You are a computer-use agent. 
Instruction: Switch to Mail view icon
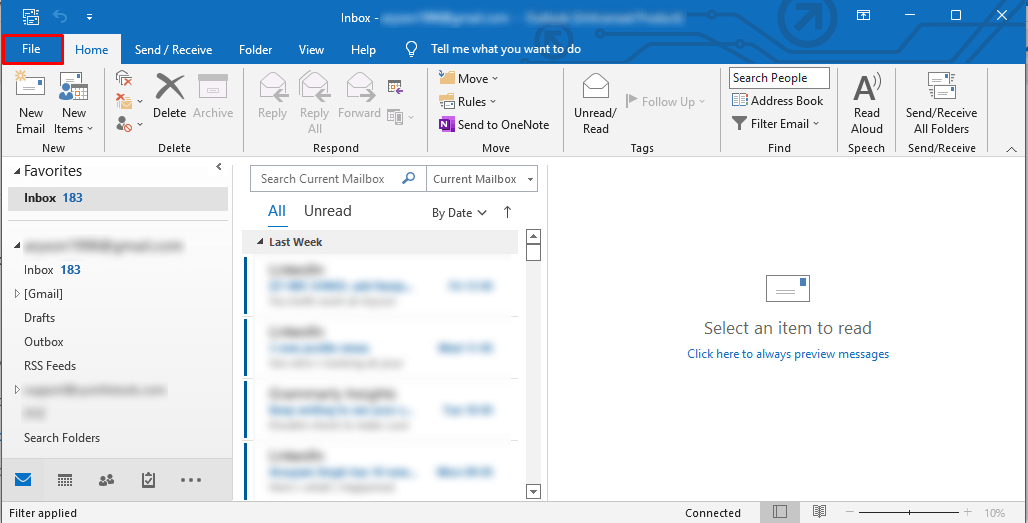tap(23, 480)
